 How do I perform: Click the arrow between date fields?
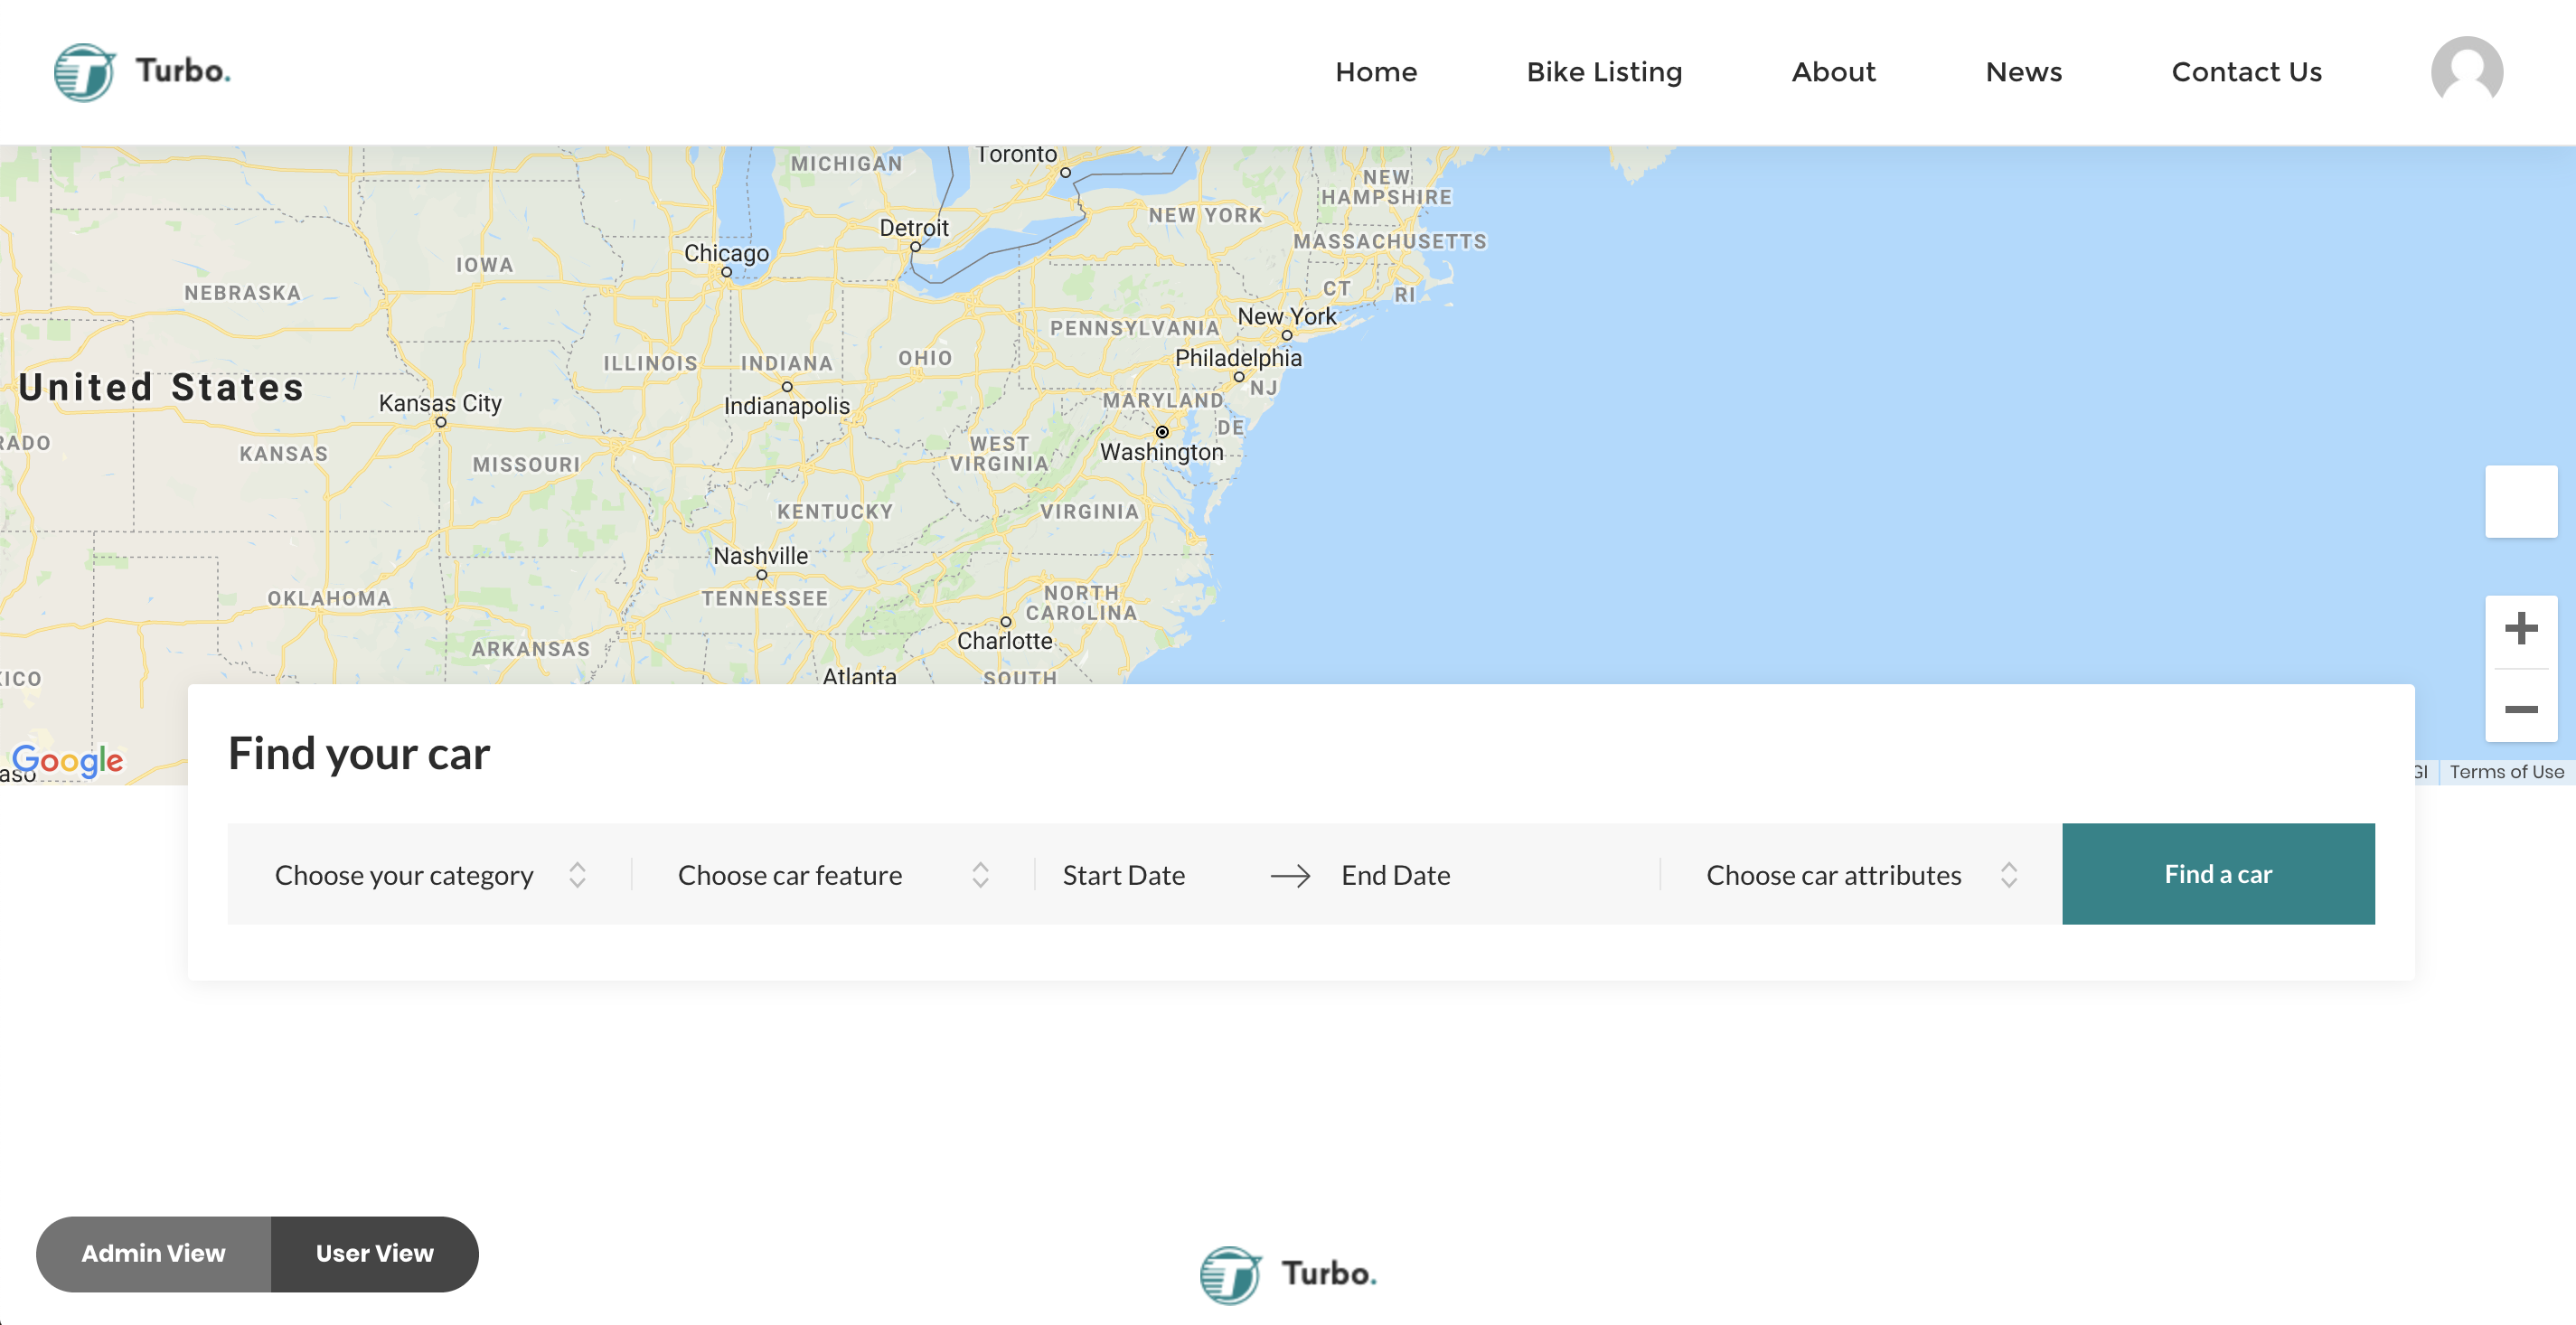click(1290, 876)
